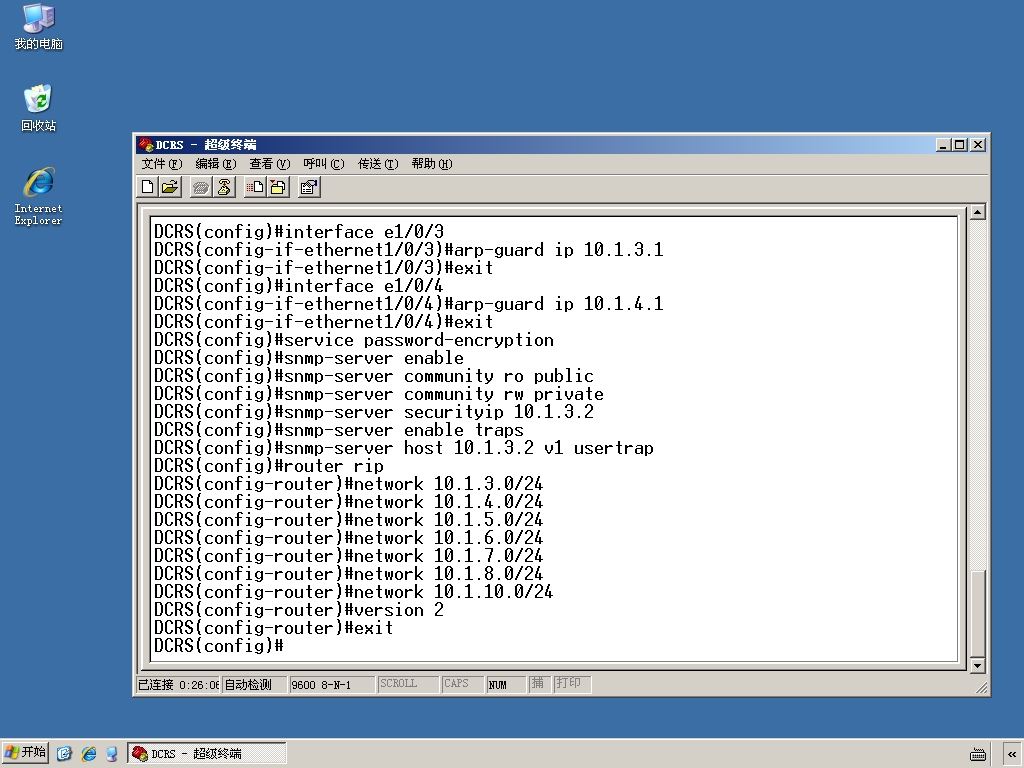1024x768 pixels.
Task: Expand hidden tray icons chevron
Action: point(1012,754)
